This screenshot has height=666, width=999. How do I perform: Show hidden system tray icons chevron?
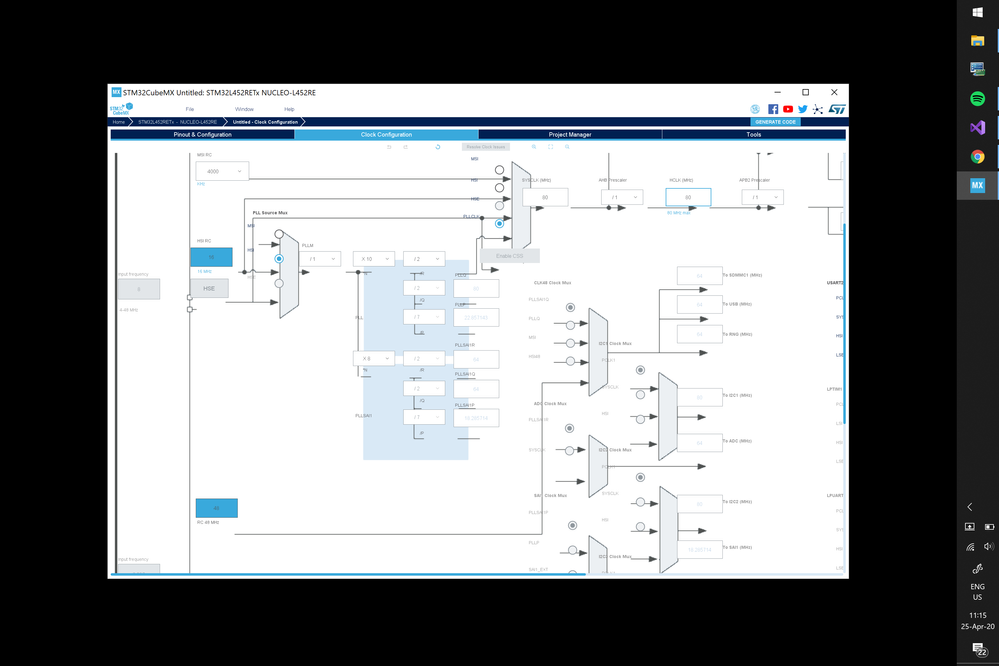(x=970, y=507)
